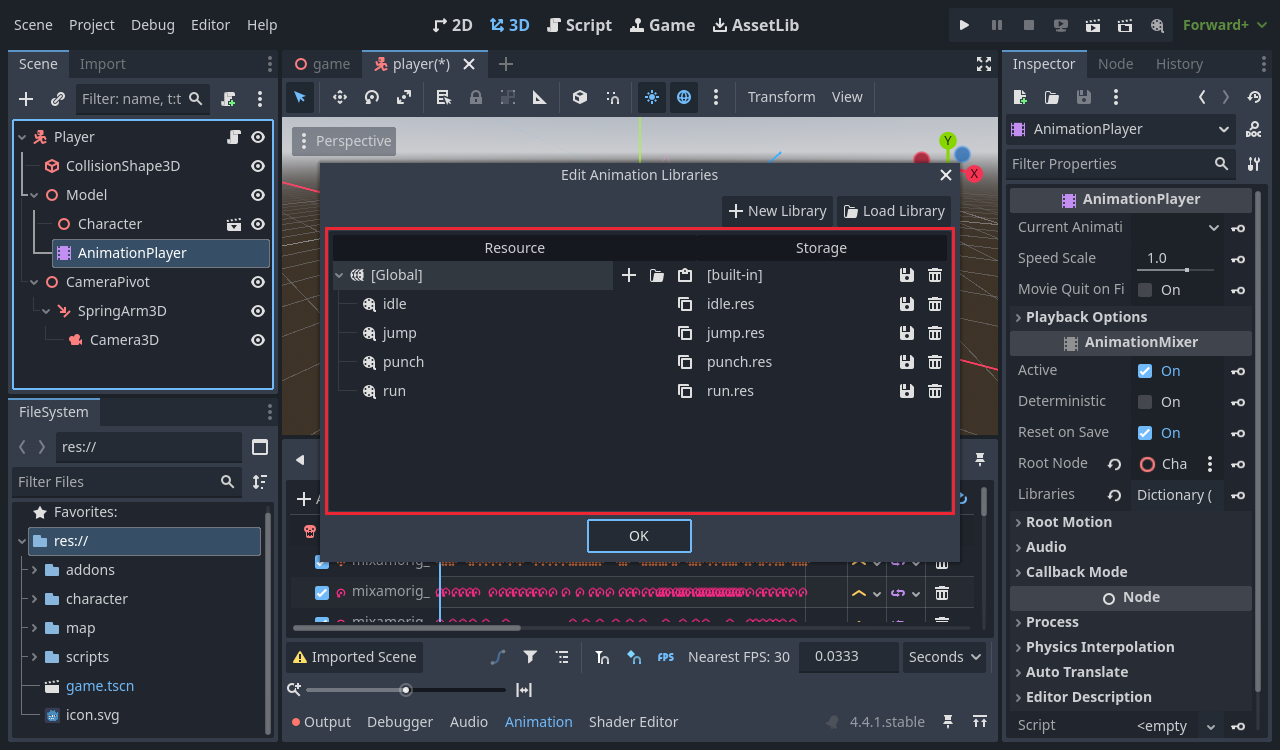This screenshot has width=1280, height=750.
Task: Open the Project menu
Action: [x=92, y=25]
